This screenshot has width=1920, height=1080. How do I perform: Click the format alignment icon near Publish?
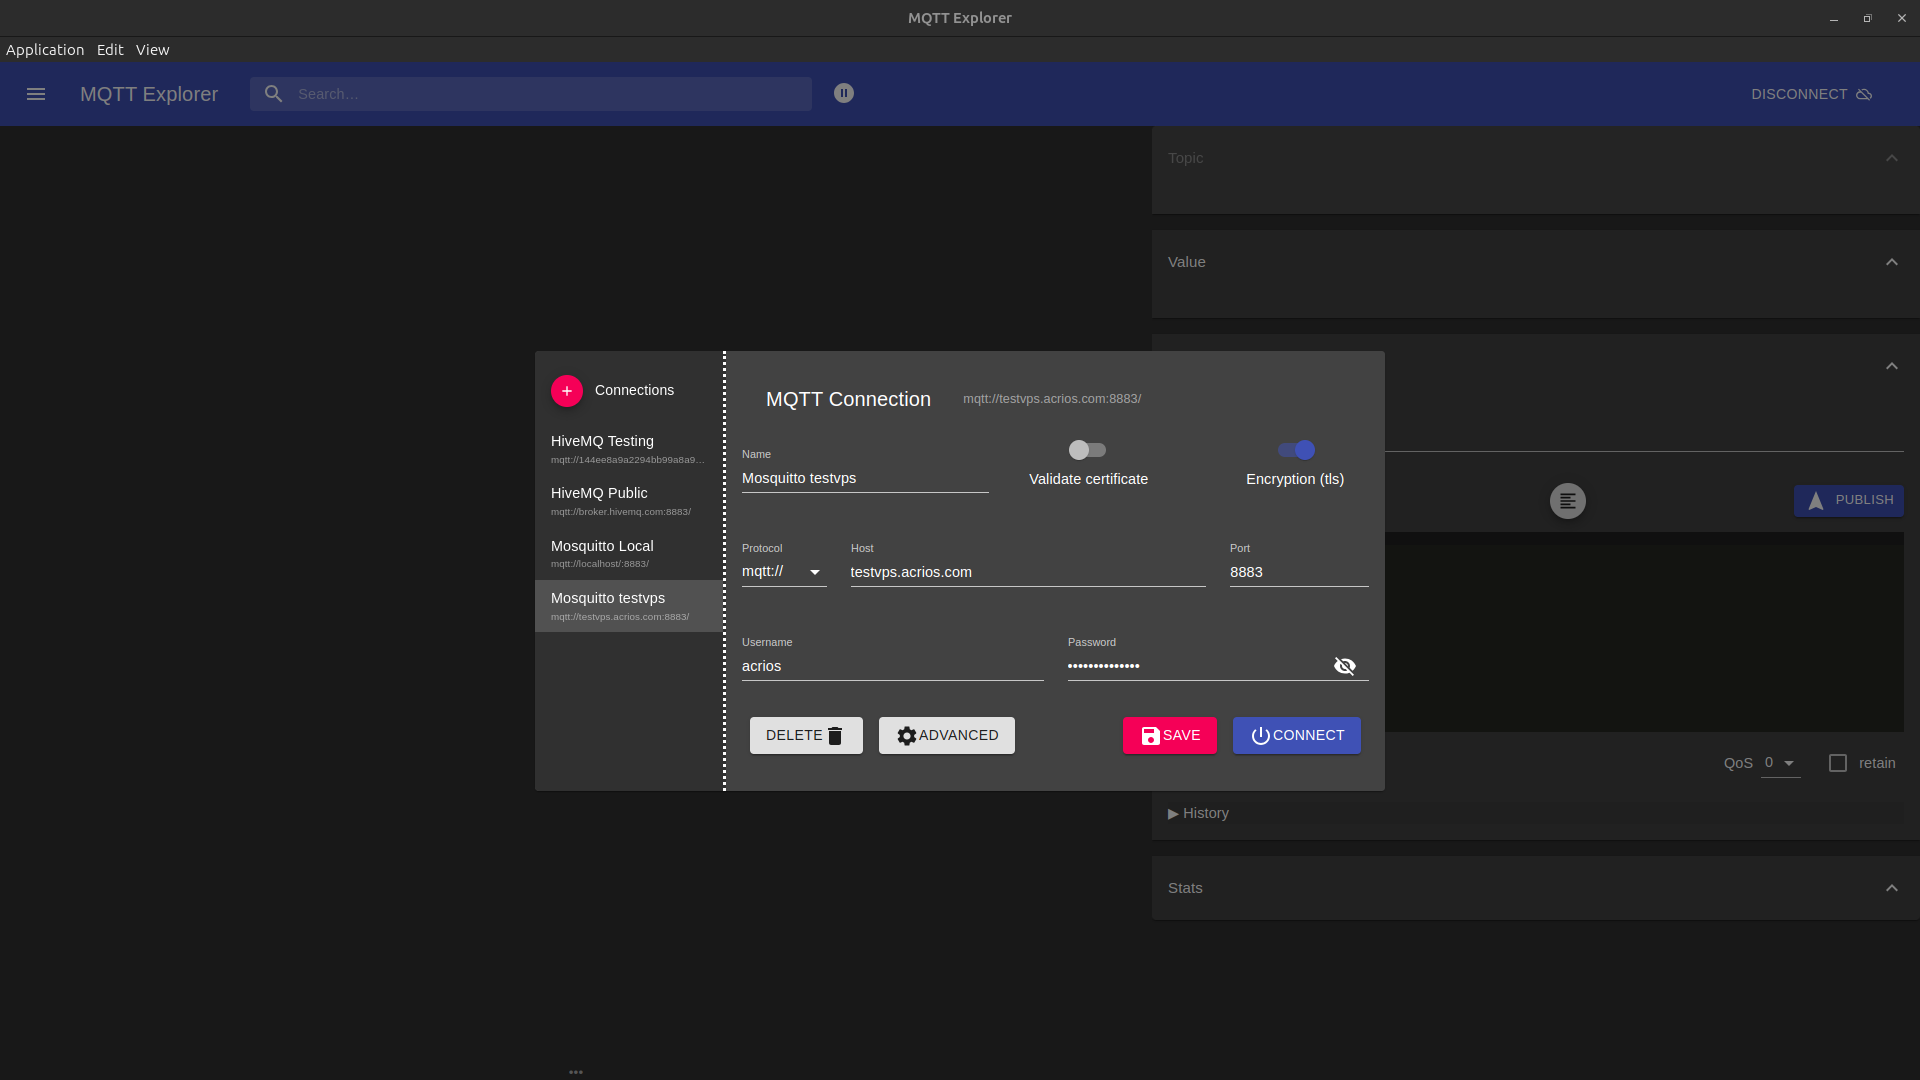(x=1567, y=501)
